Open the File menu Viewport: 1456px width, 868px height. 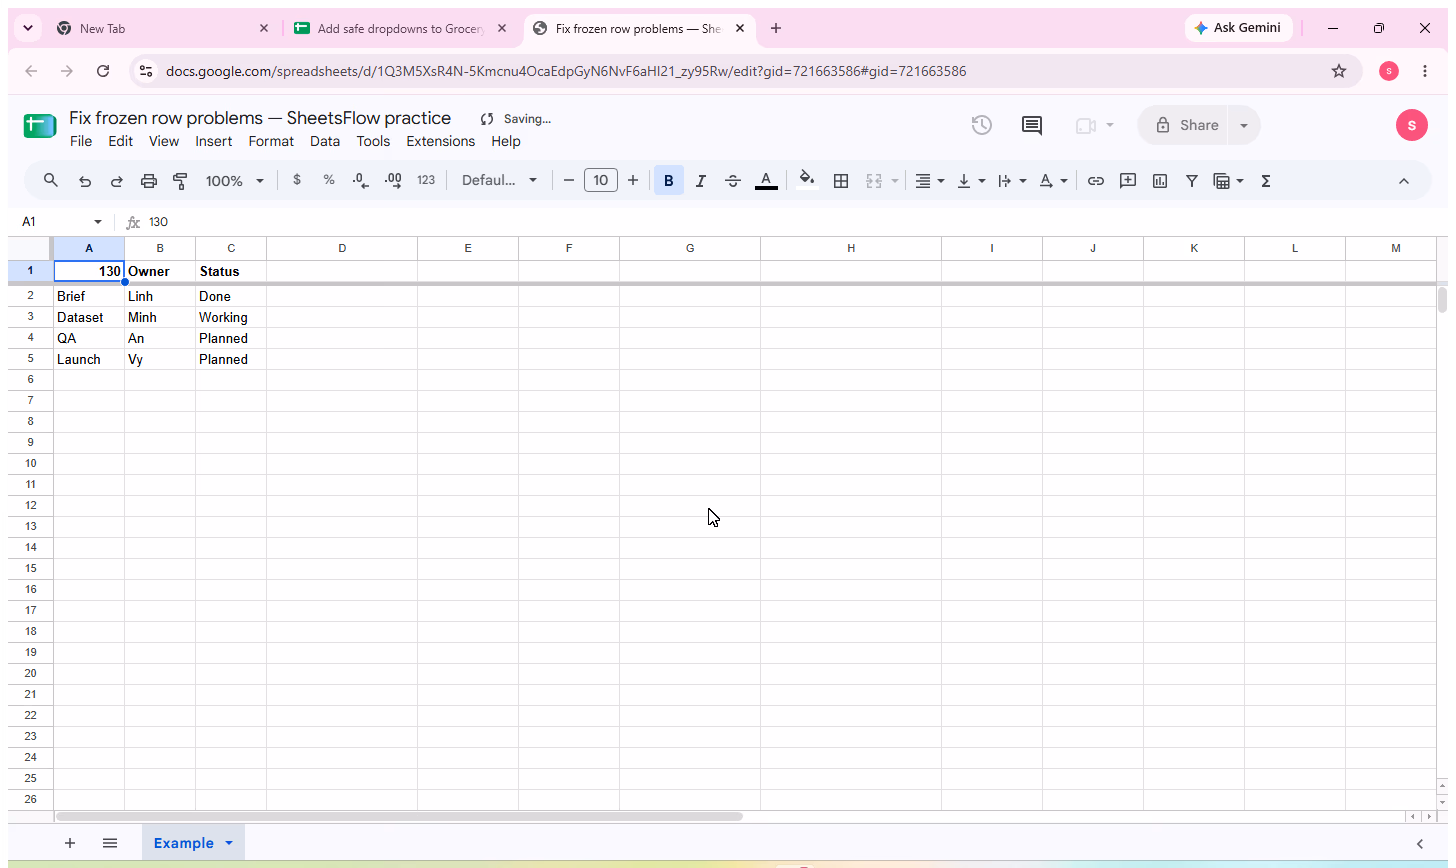(81, 141)
